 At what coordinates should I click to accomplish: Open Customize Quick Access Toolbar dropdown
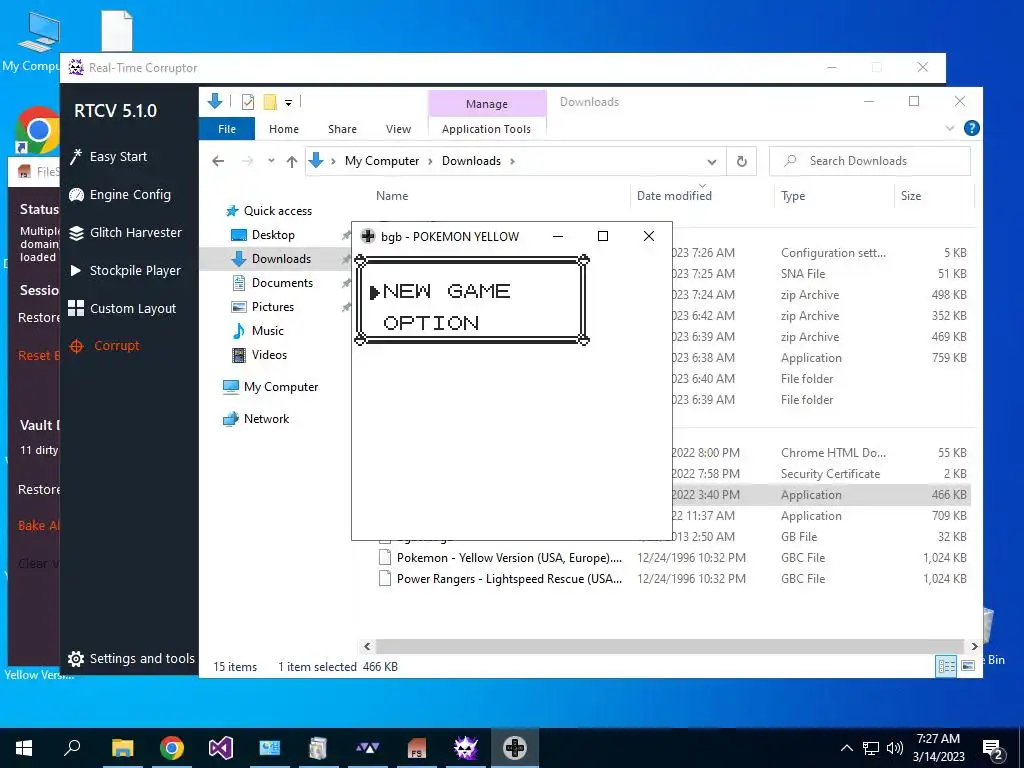(x=288, y=103)
